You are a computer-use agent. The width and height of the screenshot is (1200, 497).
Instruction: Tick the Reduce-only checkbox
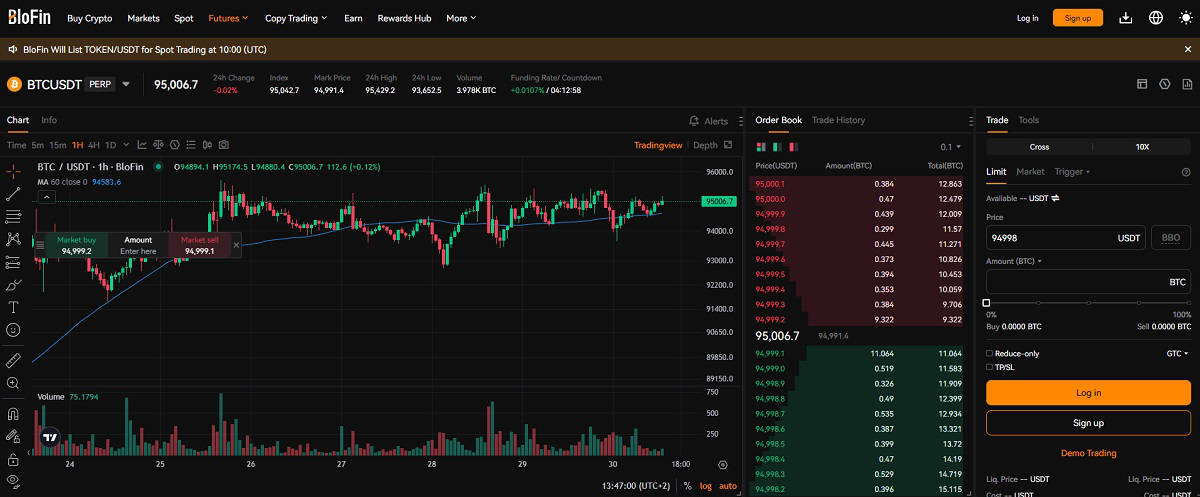(x=990, y=353)
